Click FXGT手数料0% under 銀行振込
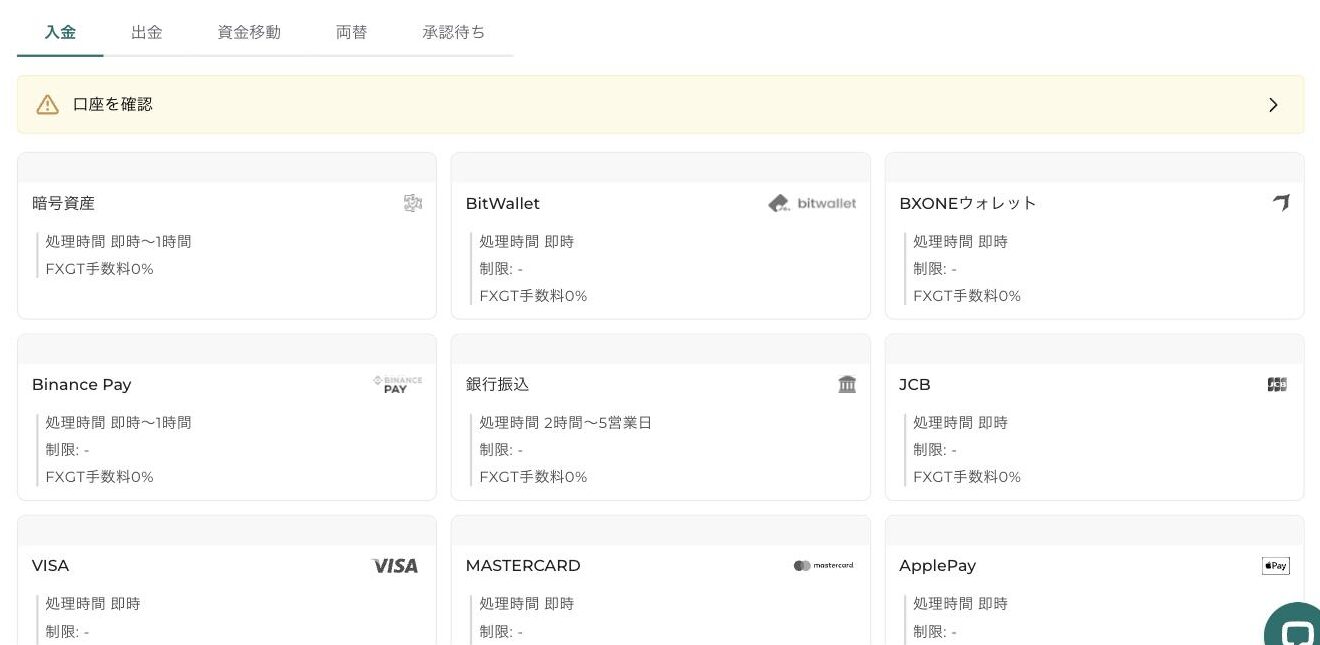The width and height of the screenshot is (1320, 645). (x=533, y=477)
